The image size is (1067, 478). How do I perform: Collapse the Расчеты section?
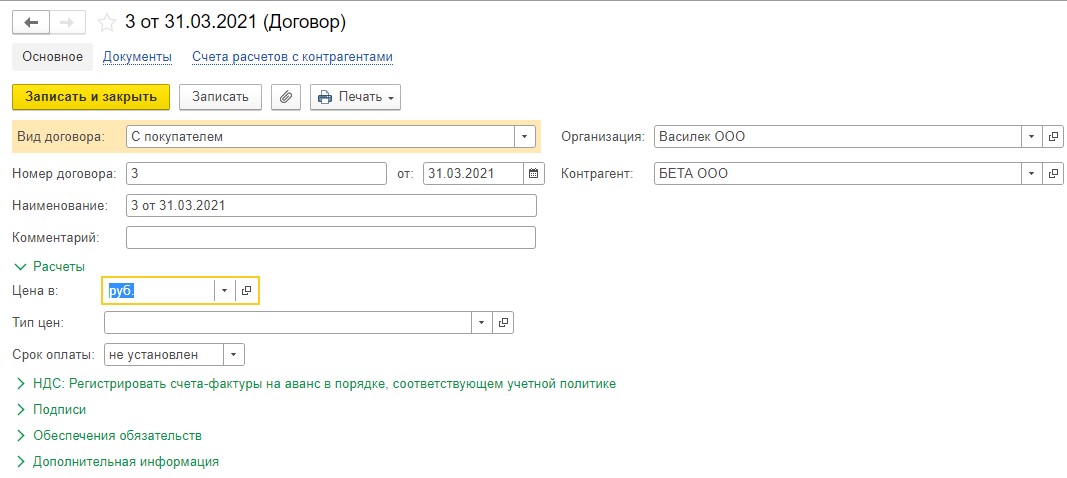point(50,267)
